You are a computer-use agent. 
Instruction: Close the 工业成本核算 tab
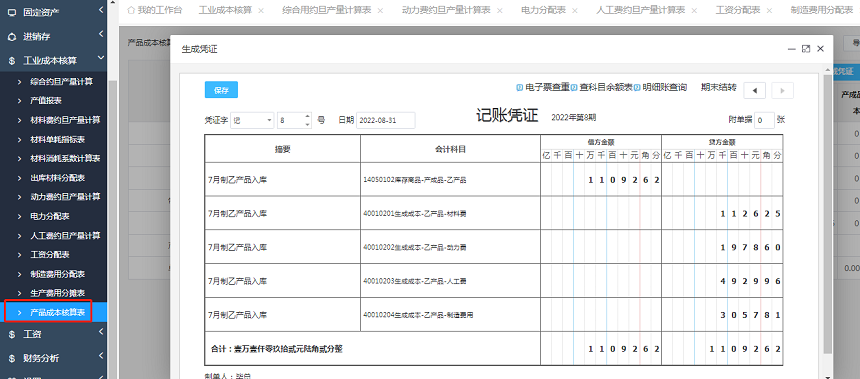click(x=261, y=10)
